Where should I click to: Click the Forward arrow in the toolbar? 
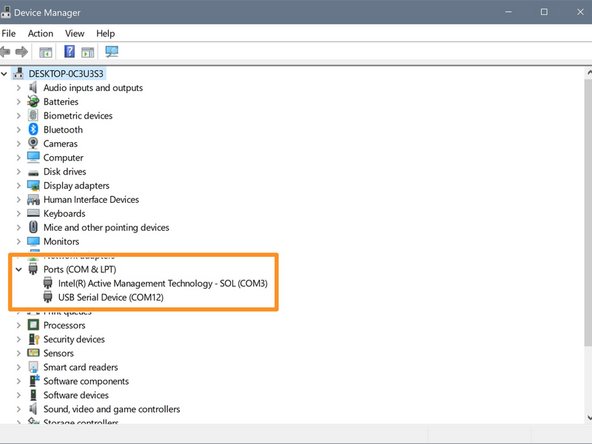pyautogui.click(x=22, y=52)
